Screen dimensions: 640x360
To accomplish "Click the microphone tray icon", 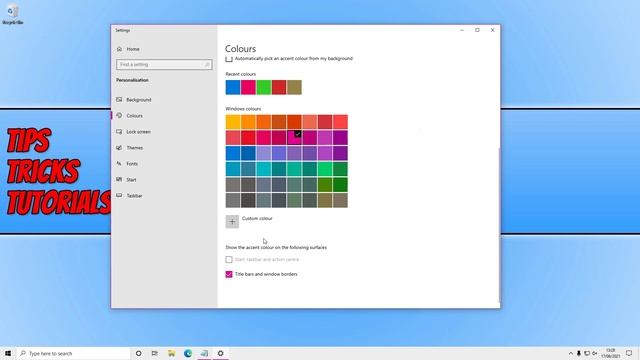I will [x=578, y=353].
